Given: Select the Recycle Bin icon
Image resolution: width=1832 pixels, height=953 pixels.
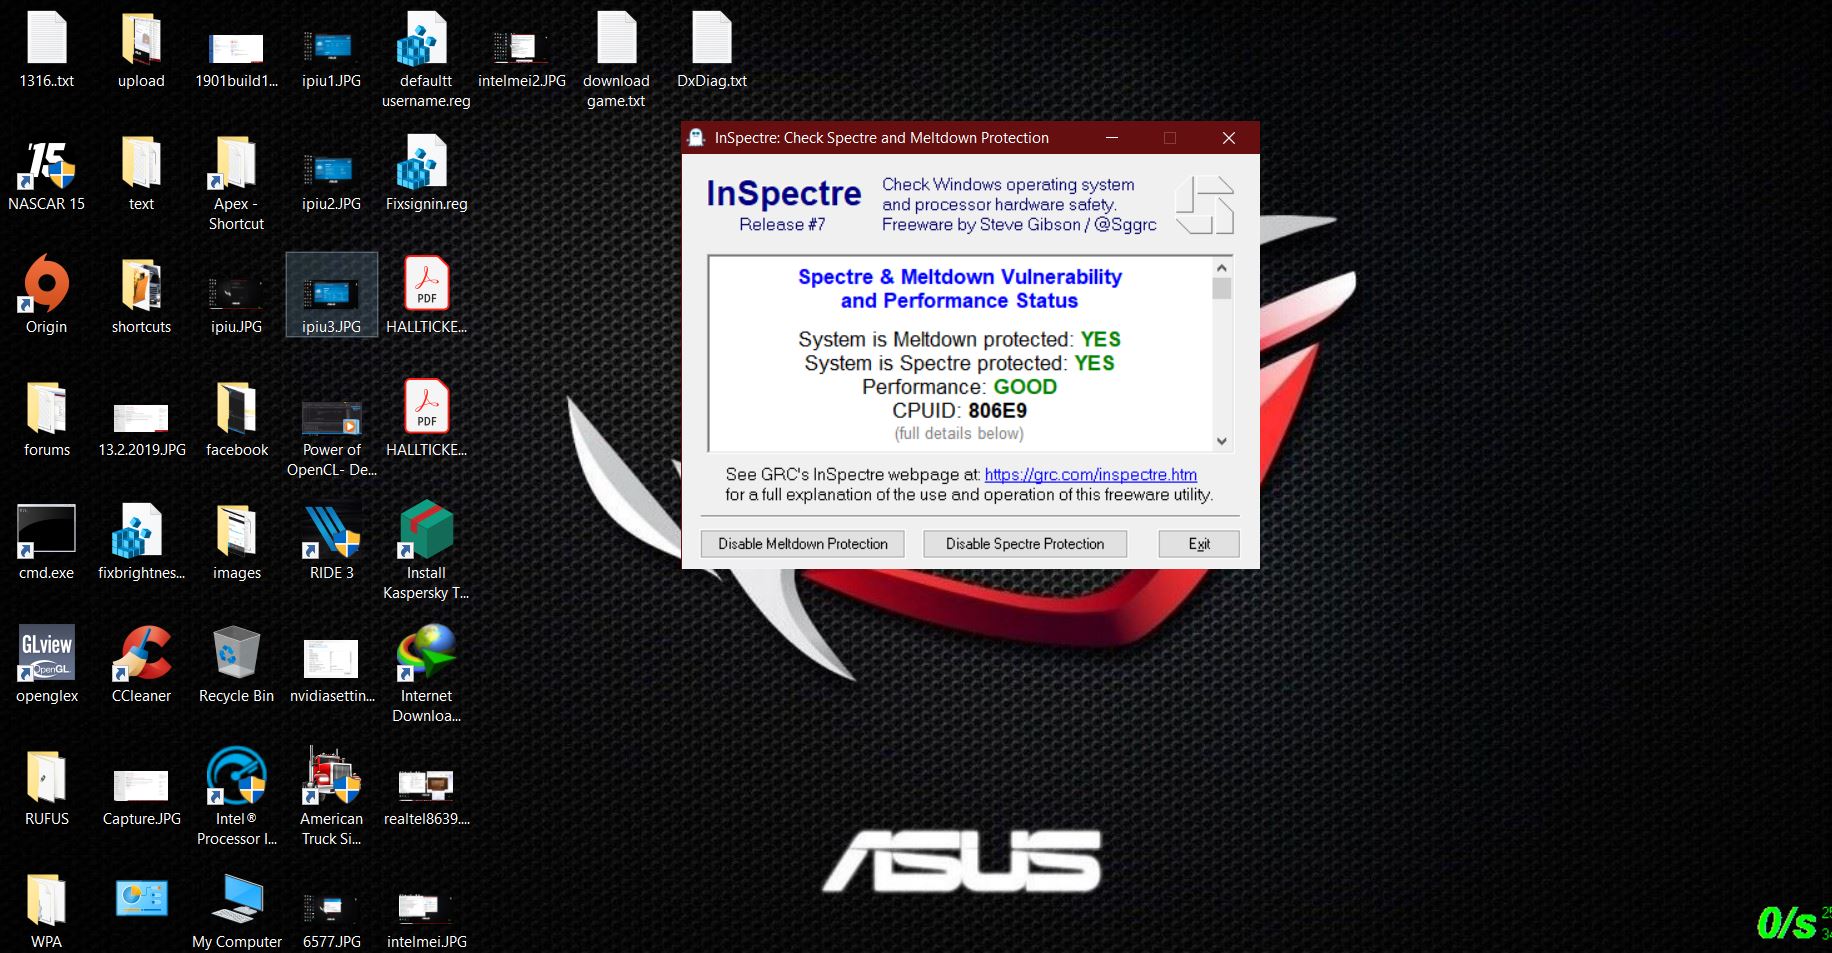Looking at the screenshot, I should point(236,655).
